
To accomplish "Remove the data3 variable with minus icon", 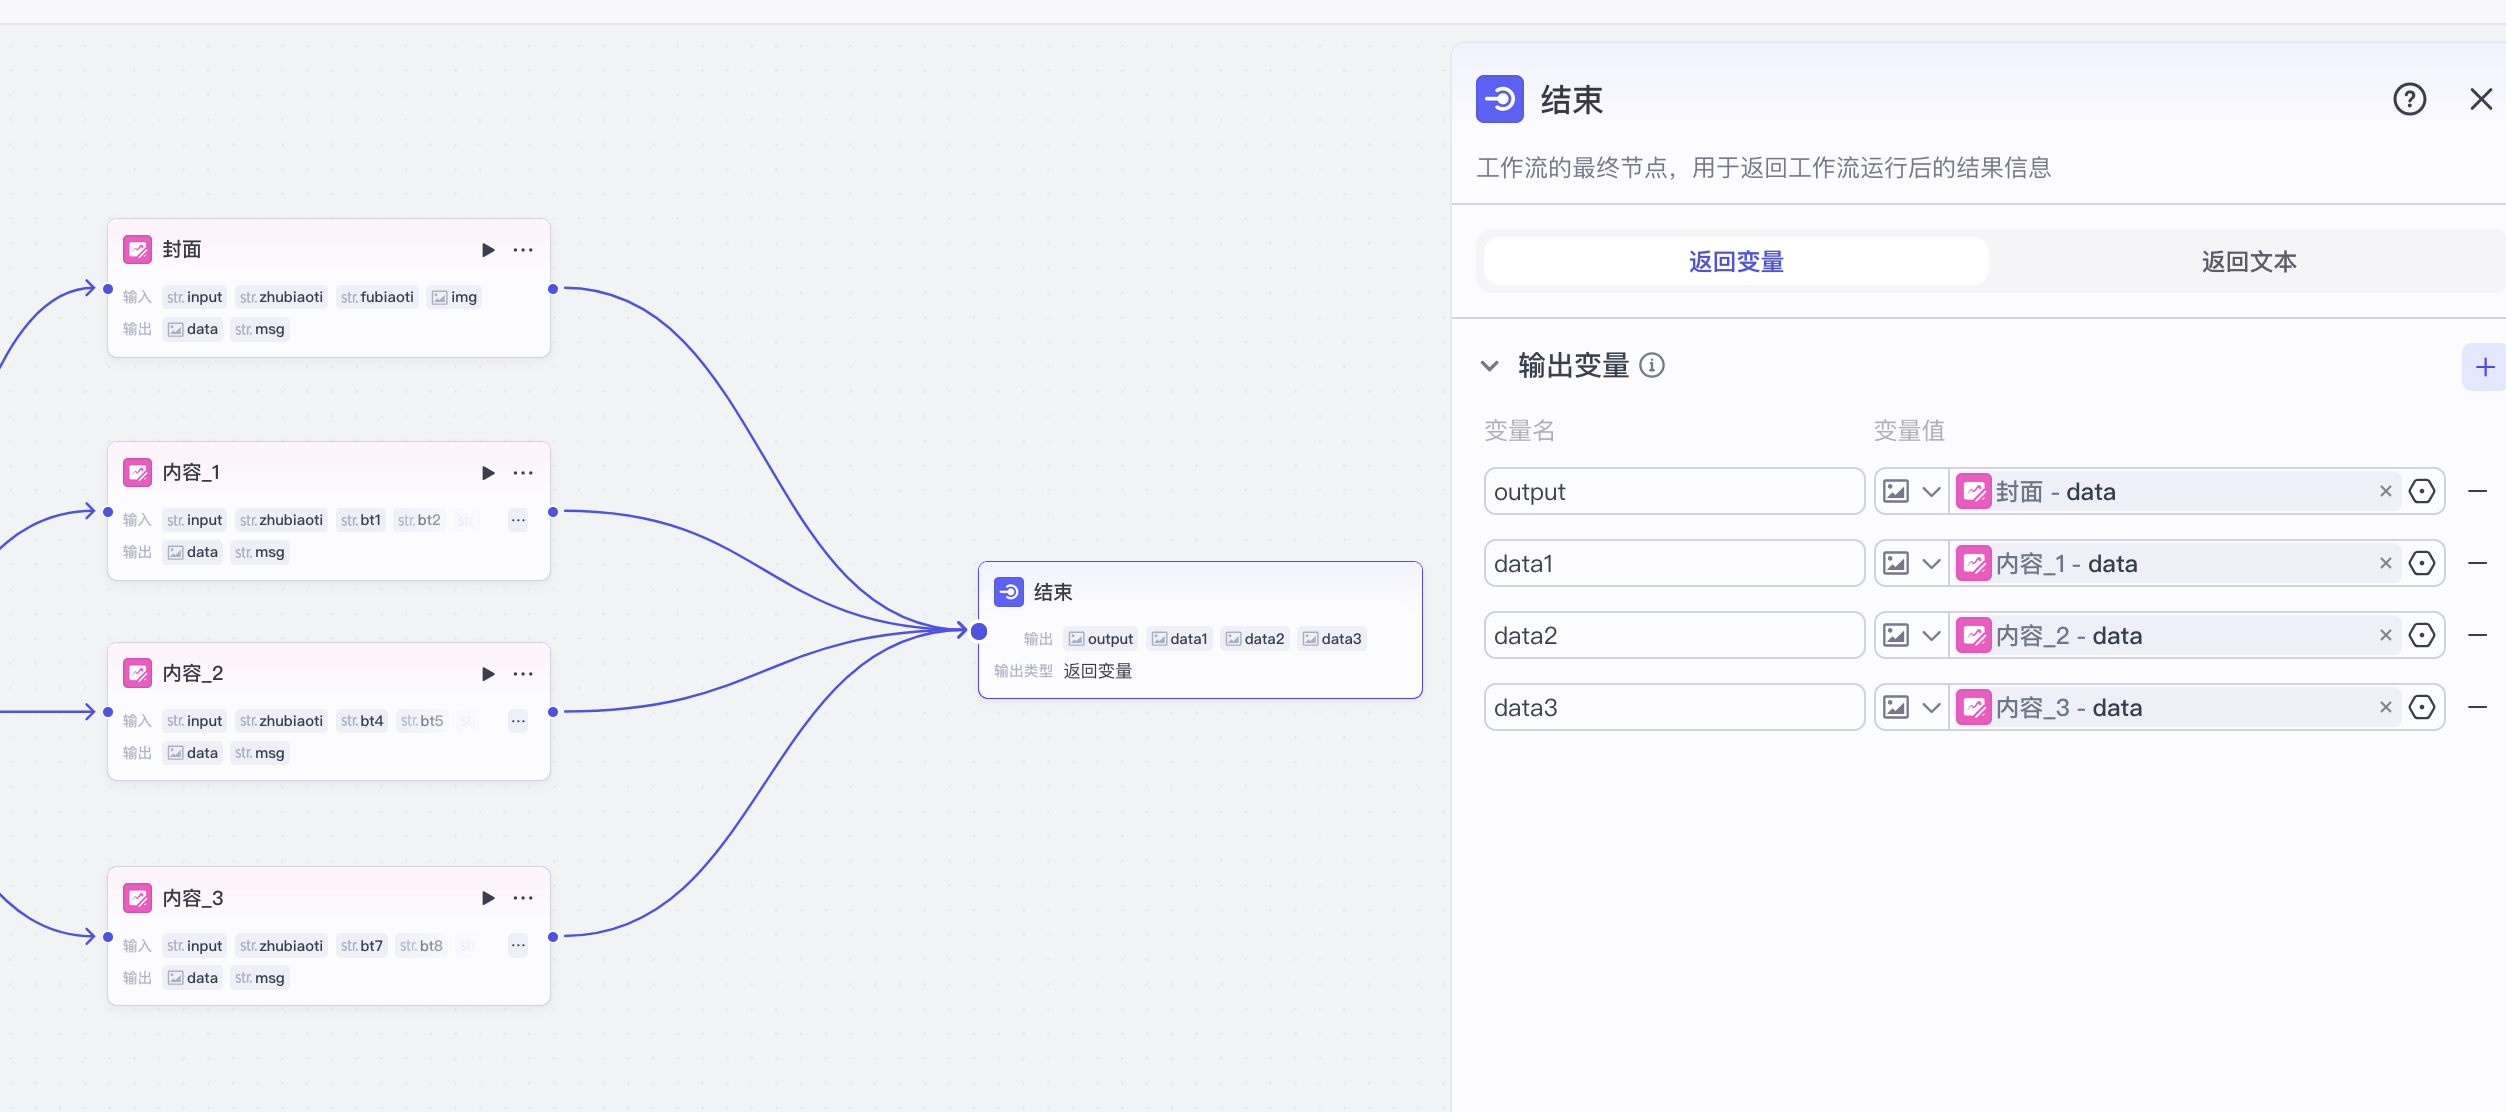I will (x=2477, y=707).
